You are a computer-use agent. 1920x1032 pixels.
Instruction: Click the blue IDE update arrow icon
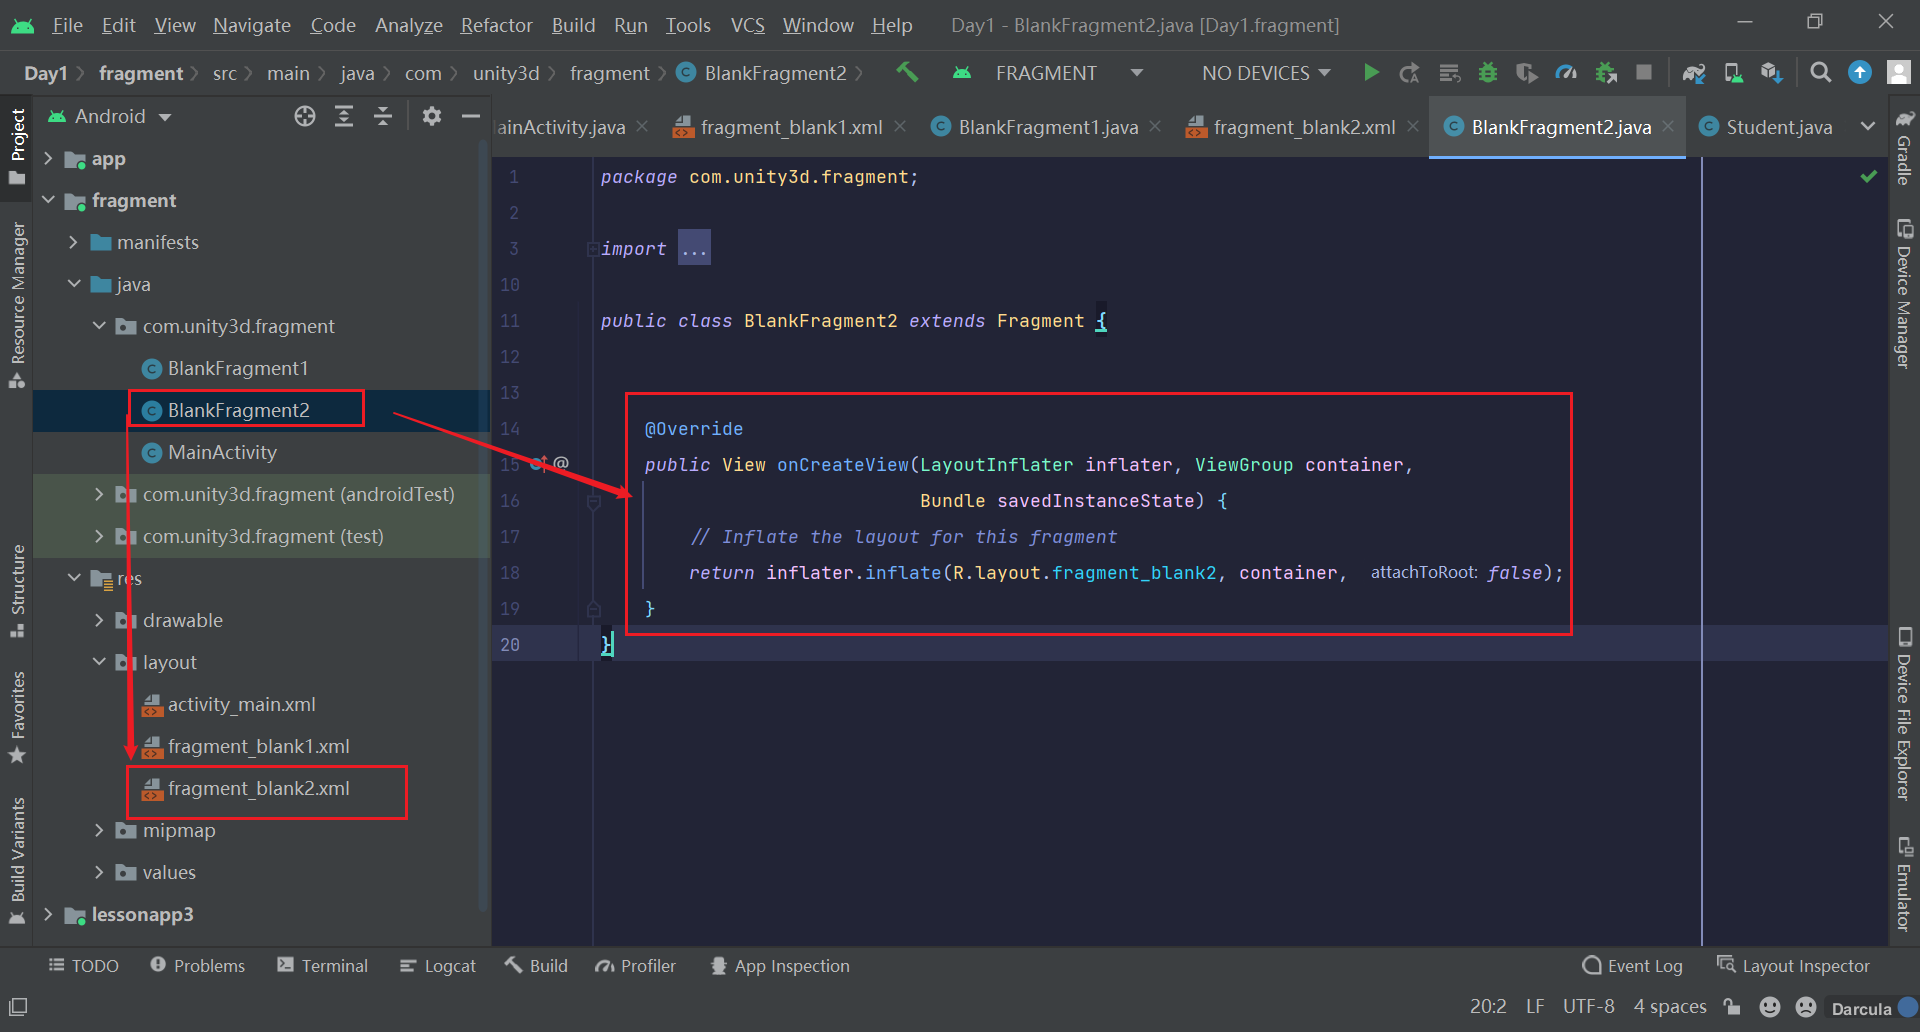[1860, 72]
